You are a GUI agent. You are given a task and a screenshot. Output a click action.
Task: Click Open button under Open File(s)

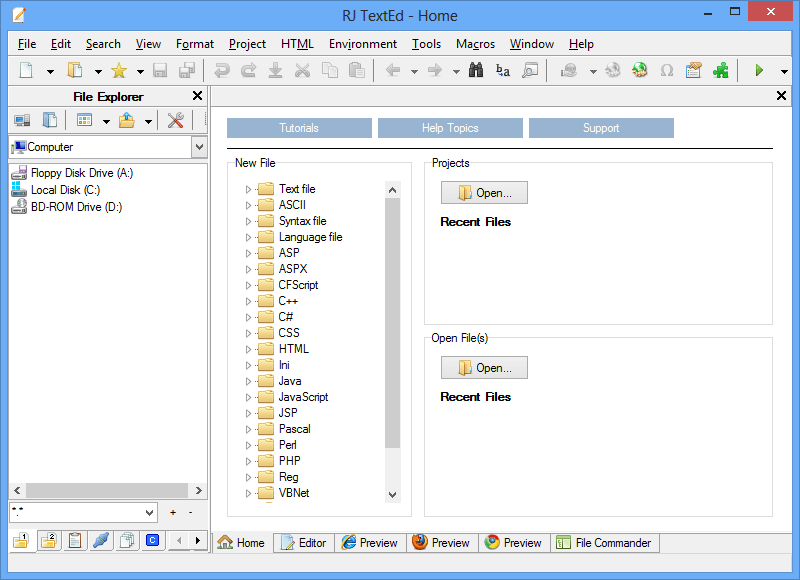[484, 368]
